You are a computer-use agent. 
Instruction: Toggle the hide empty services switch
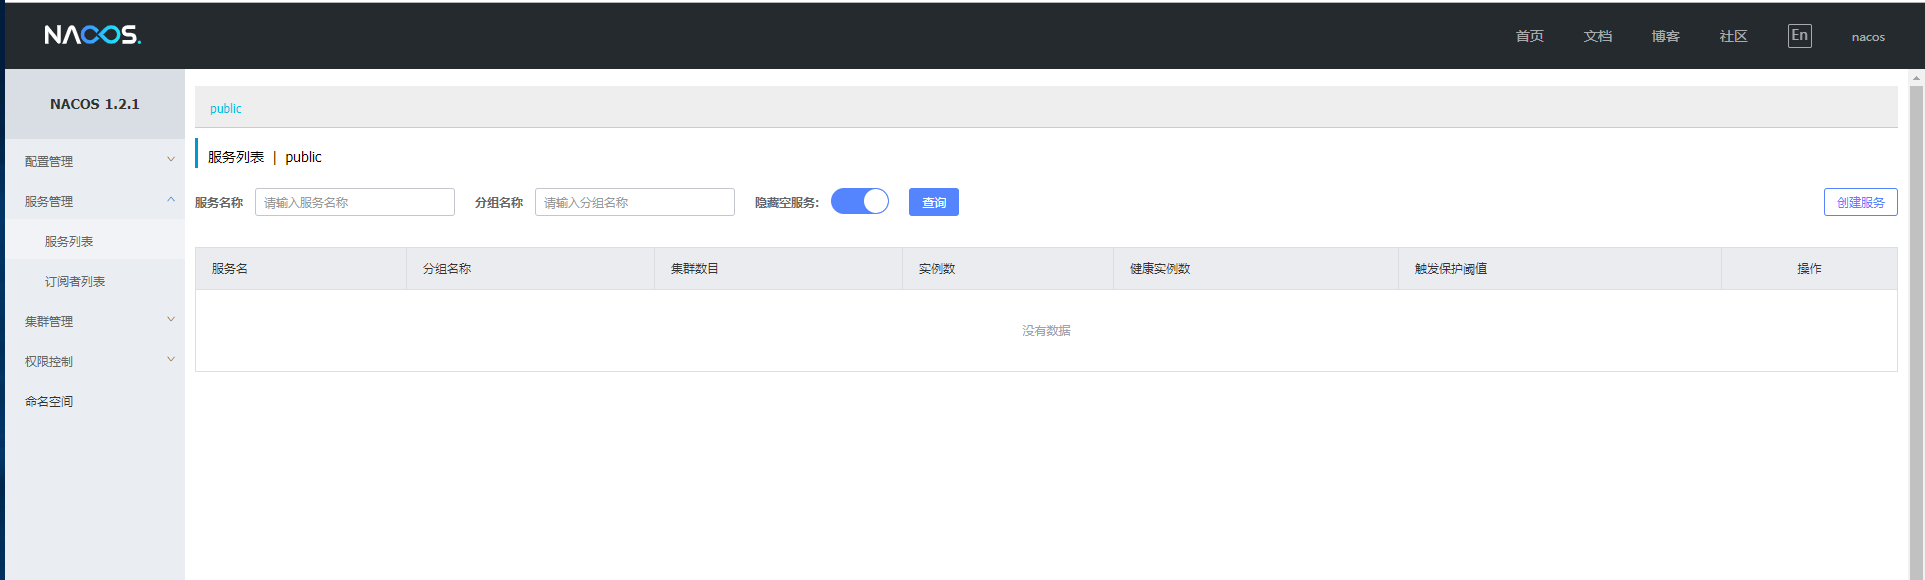coord(859,202)
